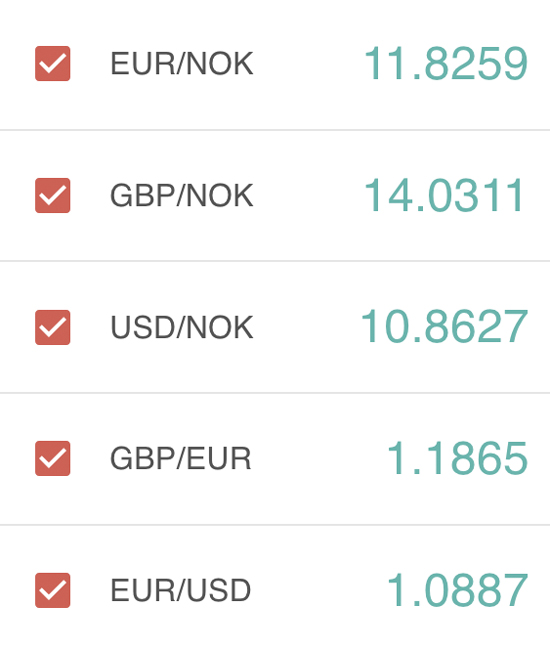
Task: Deselect the EUR/USD checkbox
Action: coord(53,590)
